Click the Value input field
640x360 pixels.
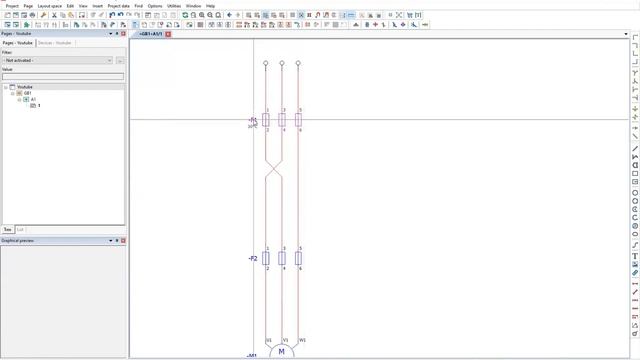pyautogui.click(x=63, y=76)
